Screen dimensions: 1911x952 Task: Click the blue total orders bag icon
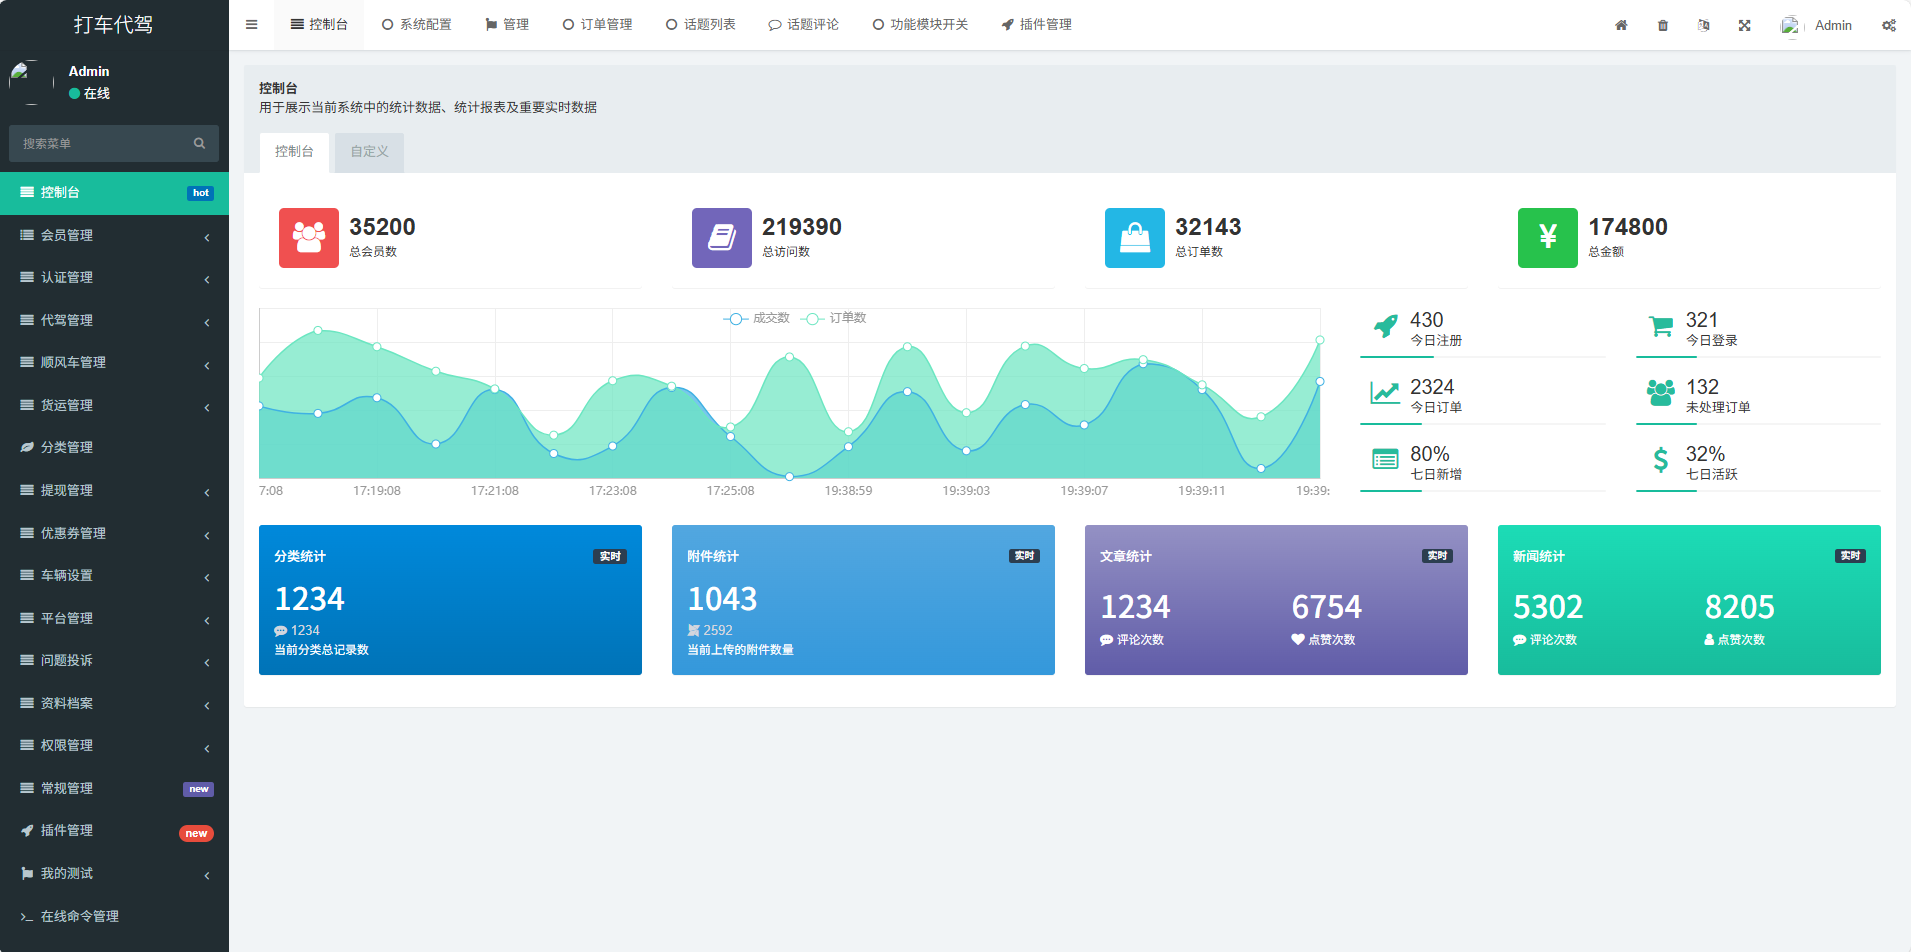(1135, 238)
